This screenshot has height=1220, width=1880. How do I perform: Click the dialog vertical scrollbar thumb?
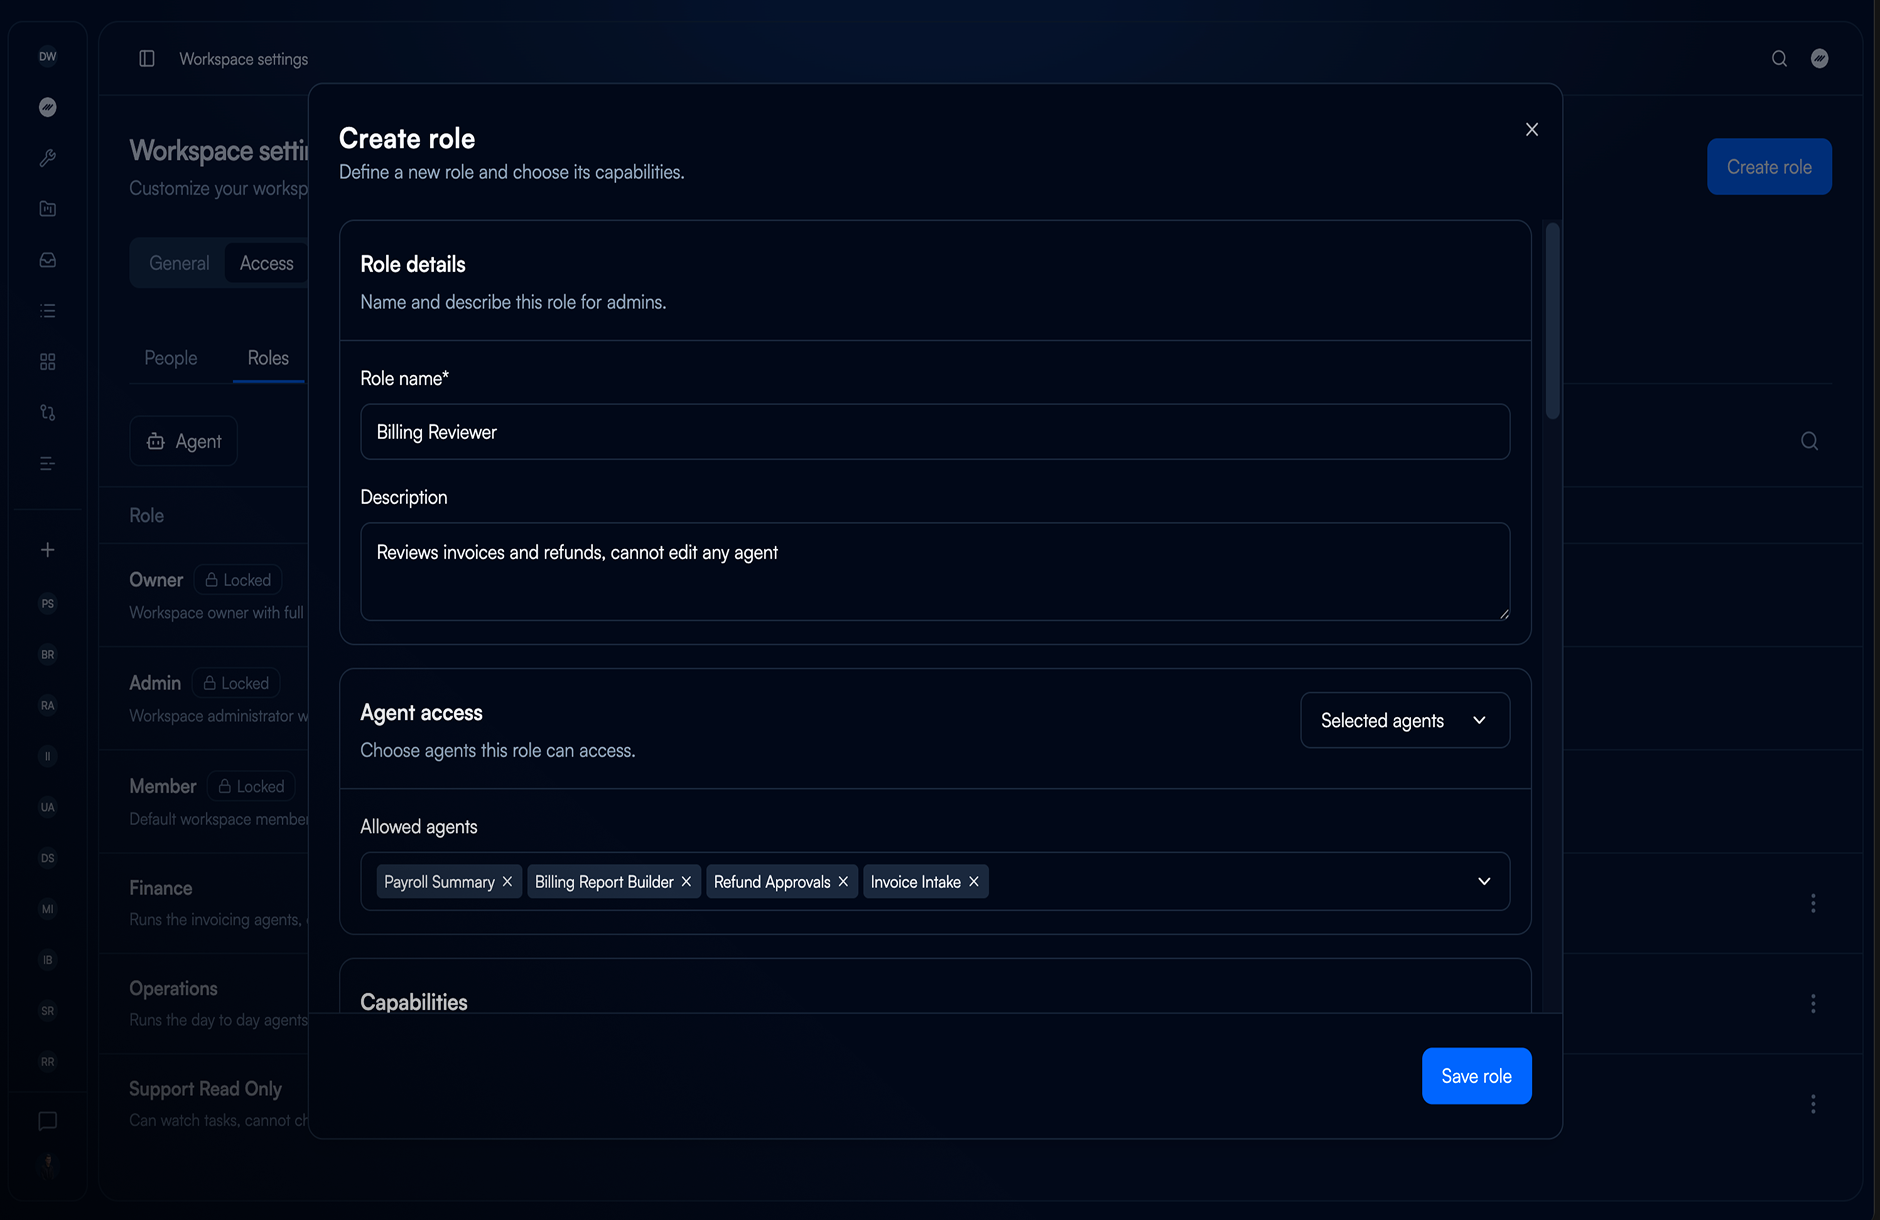[1552, 321]
